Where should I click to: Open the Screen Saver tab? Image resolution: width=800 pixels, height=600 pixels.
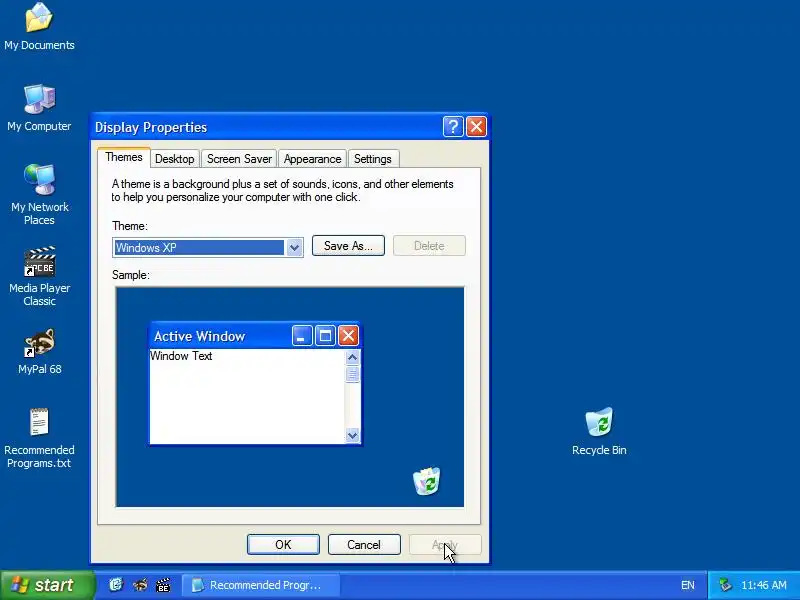(239, 159)
